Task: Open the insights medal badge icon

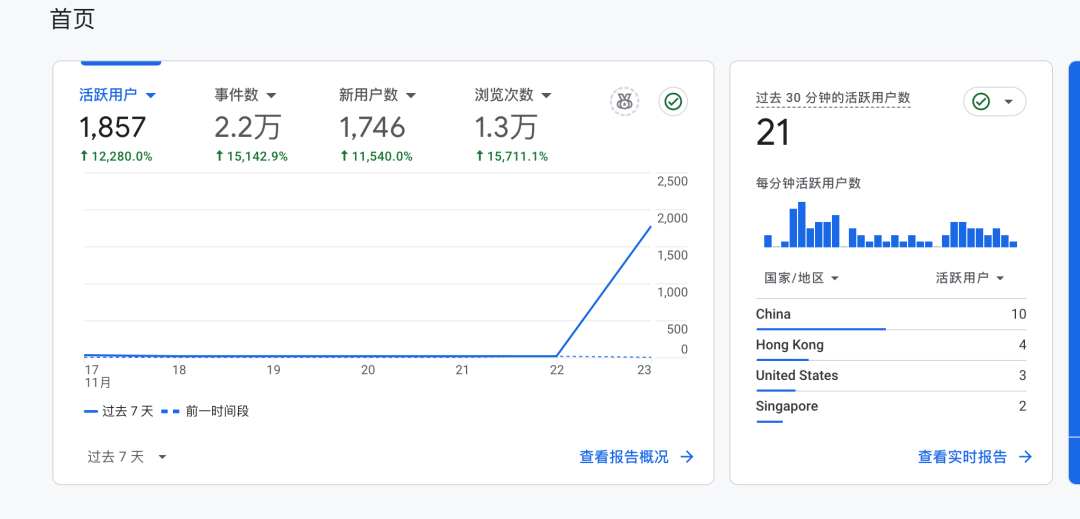Action: (624, 102)
